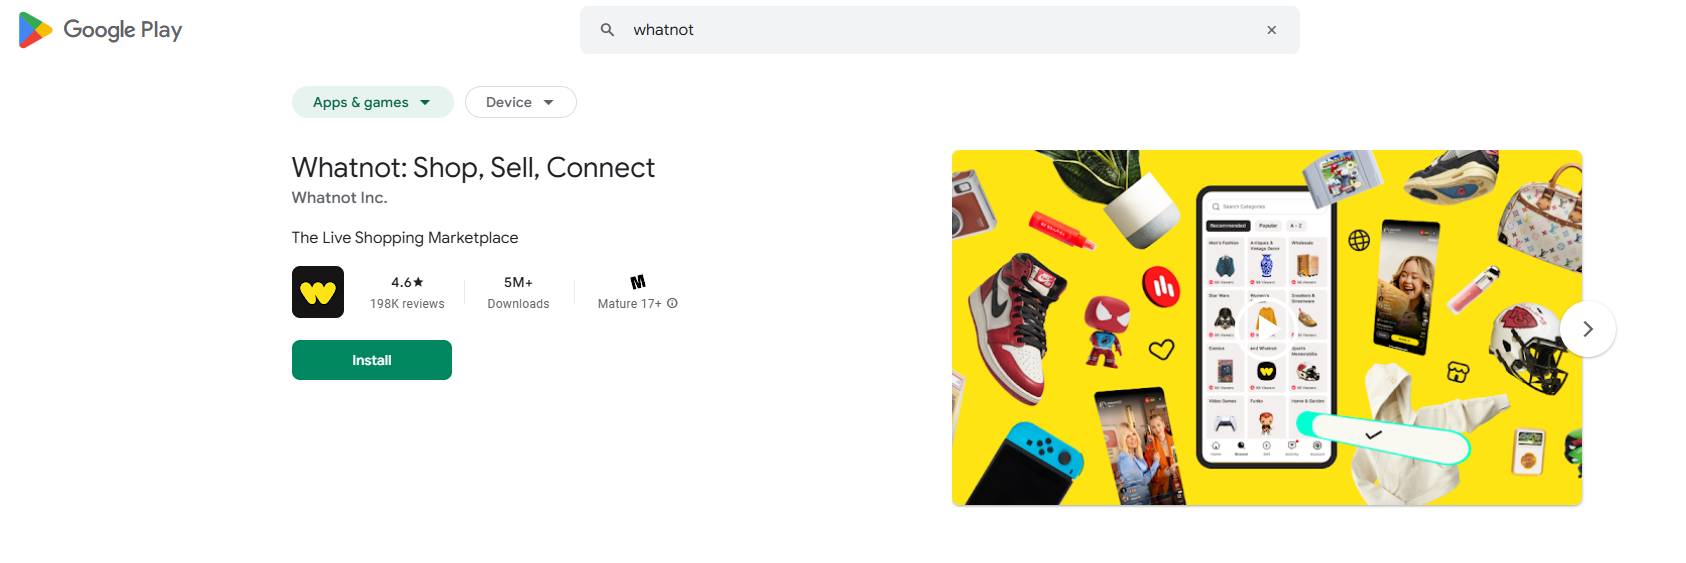Click the 5M+ Downloads stat
Screen dimensions: 1686x563
(x=518, y=292)
